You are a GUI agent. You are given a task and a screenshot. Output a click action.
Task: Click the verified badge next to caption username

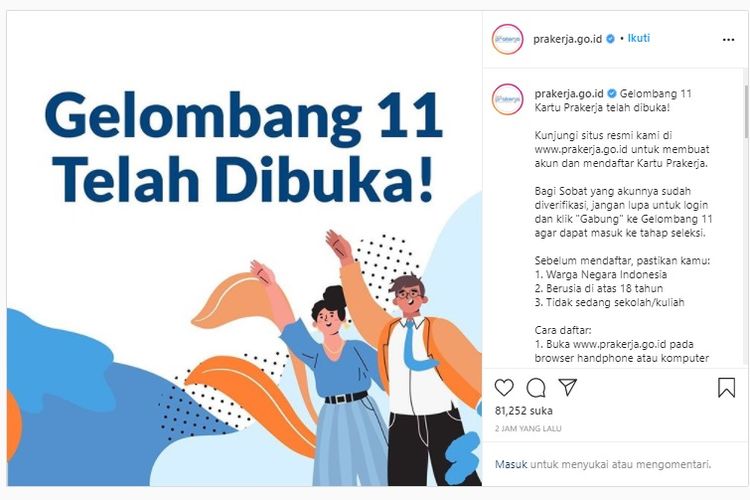tap(612, 93)
